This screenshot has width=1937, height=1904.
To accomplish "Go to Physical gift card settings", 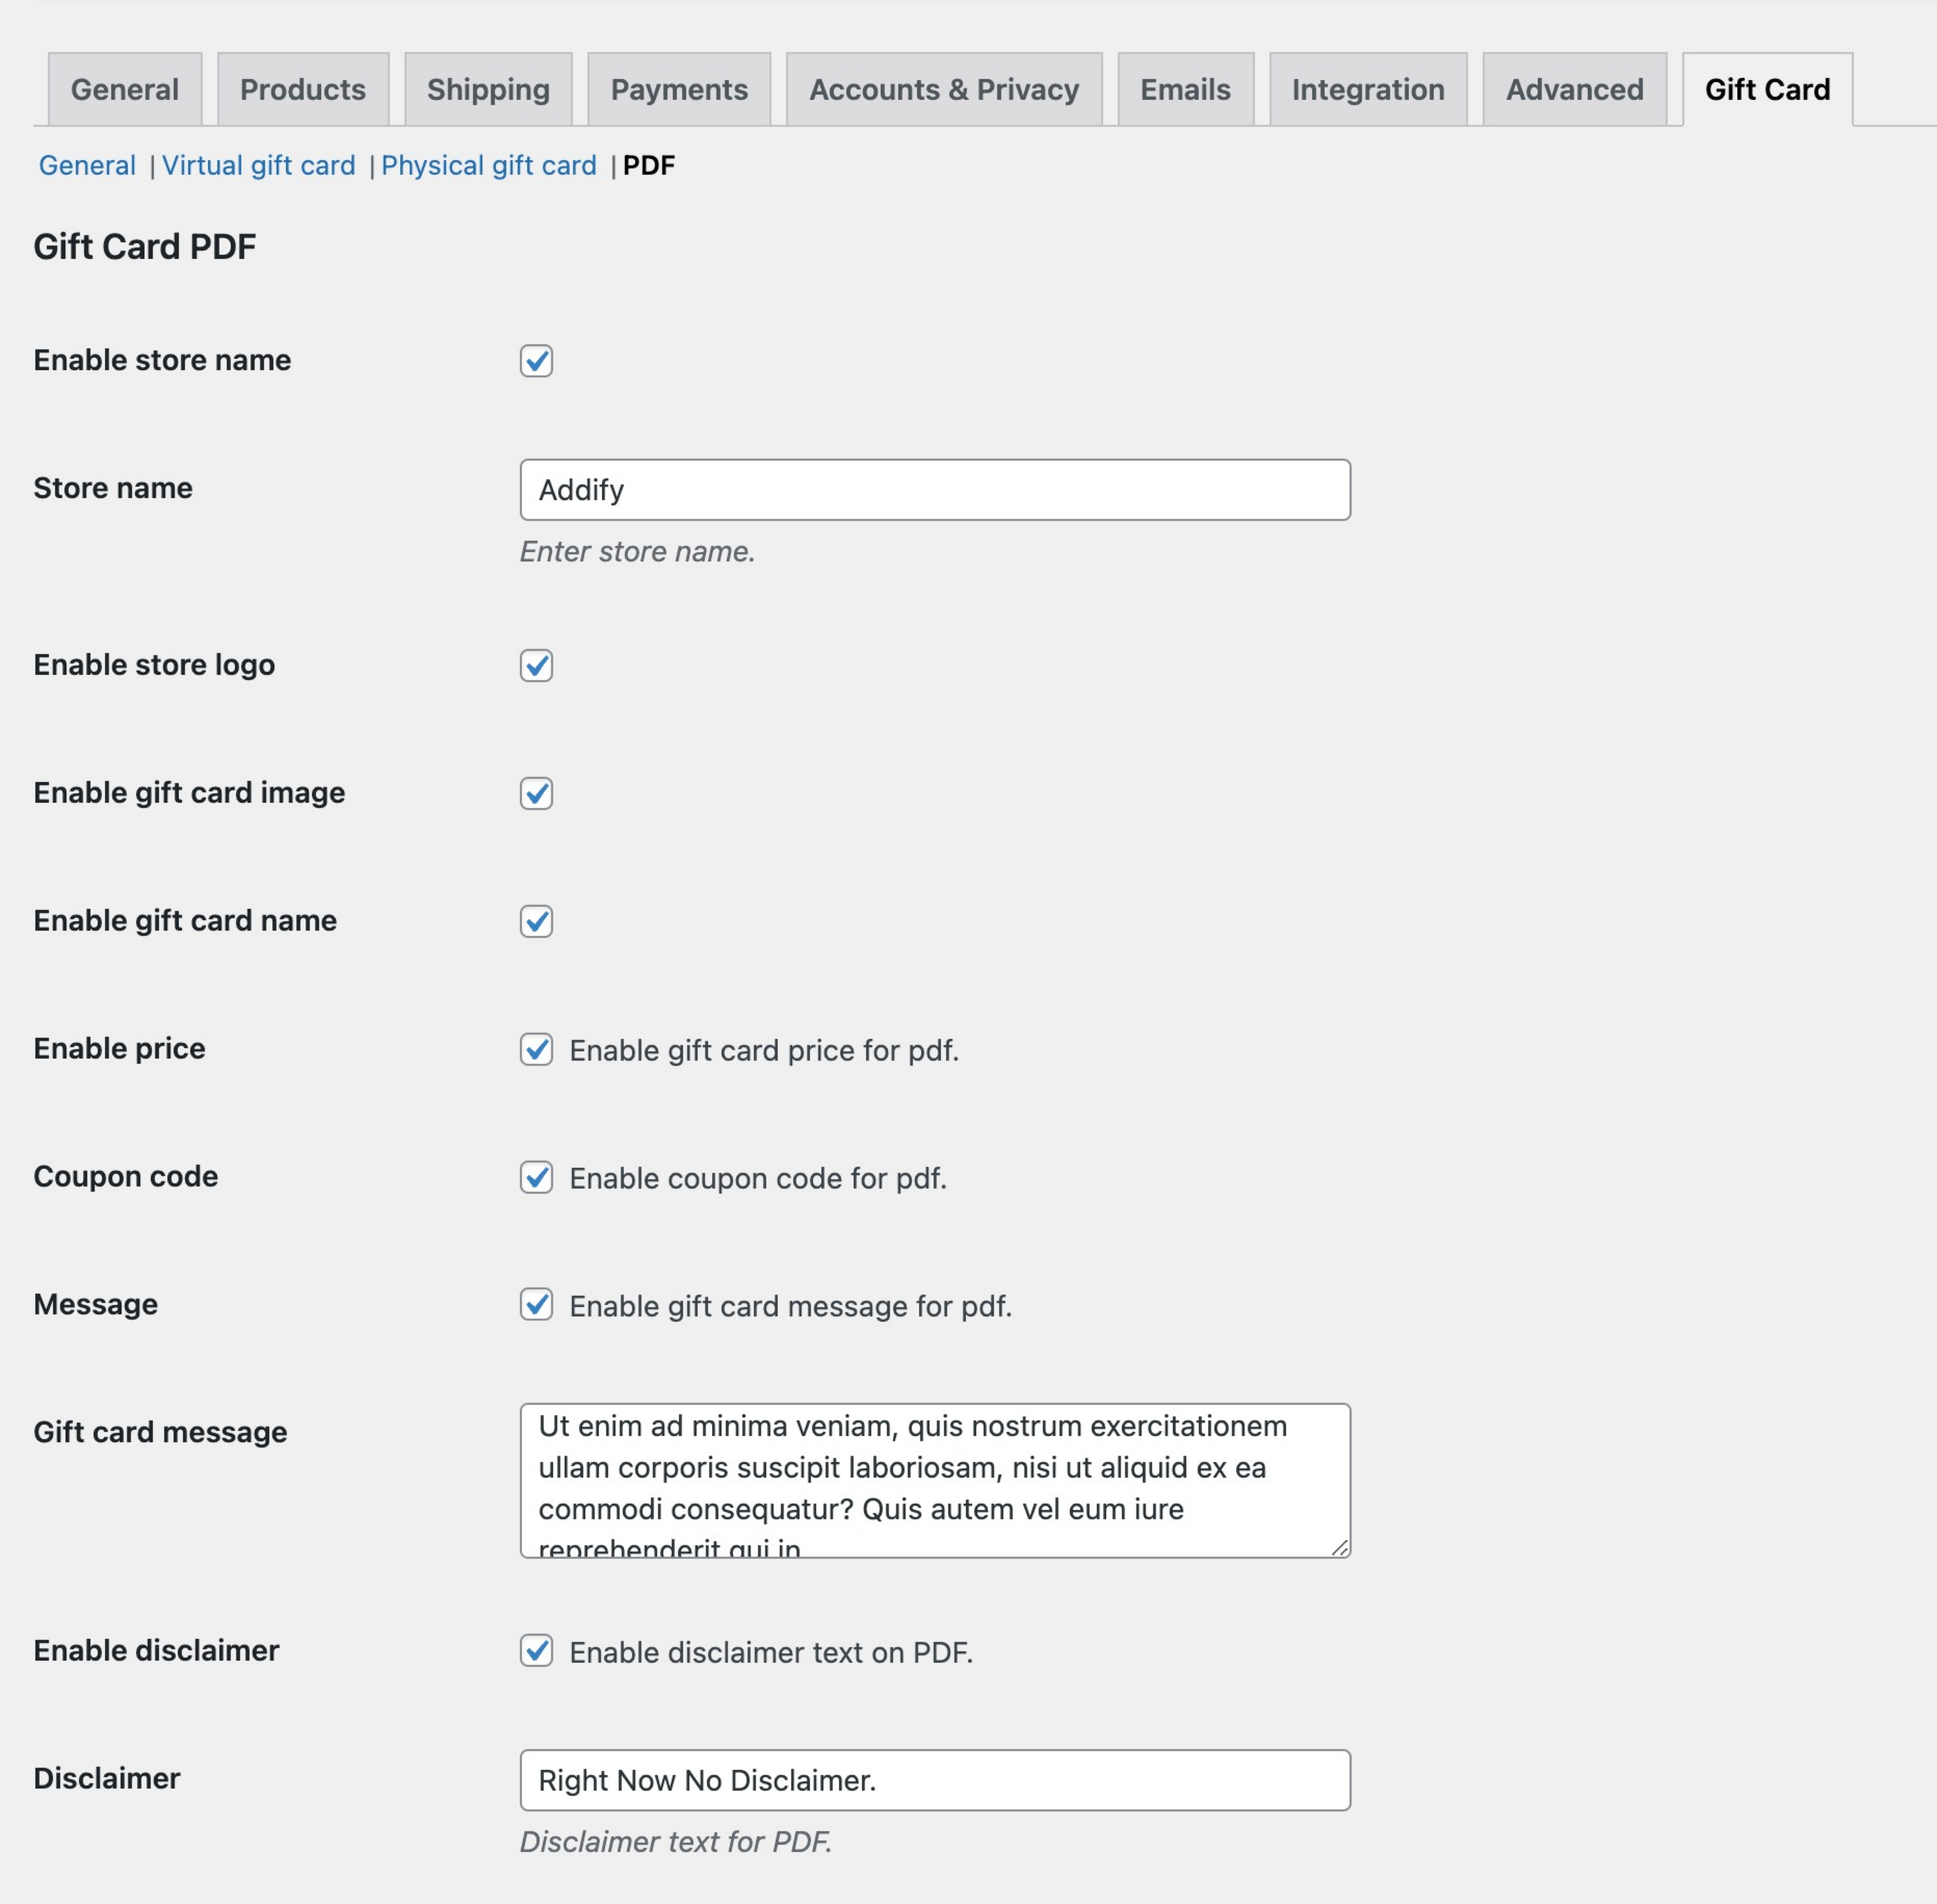I will point(488,165).
